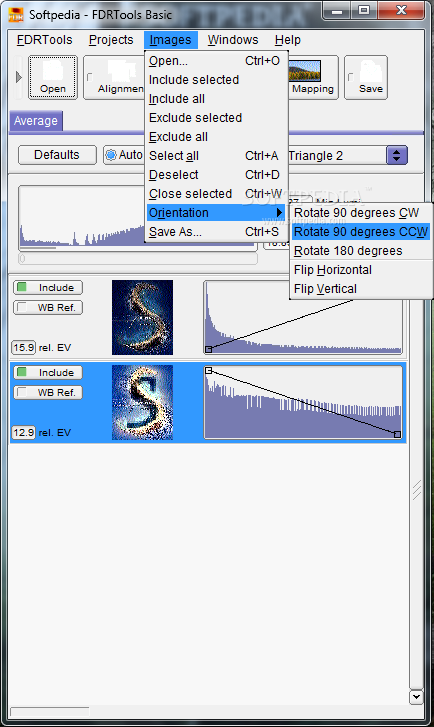Click the Defaults button
This screenshot has width=434, height=727.
pyautogui.click(x=57, y=155)
